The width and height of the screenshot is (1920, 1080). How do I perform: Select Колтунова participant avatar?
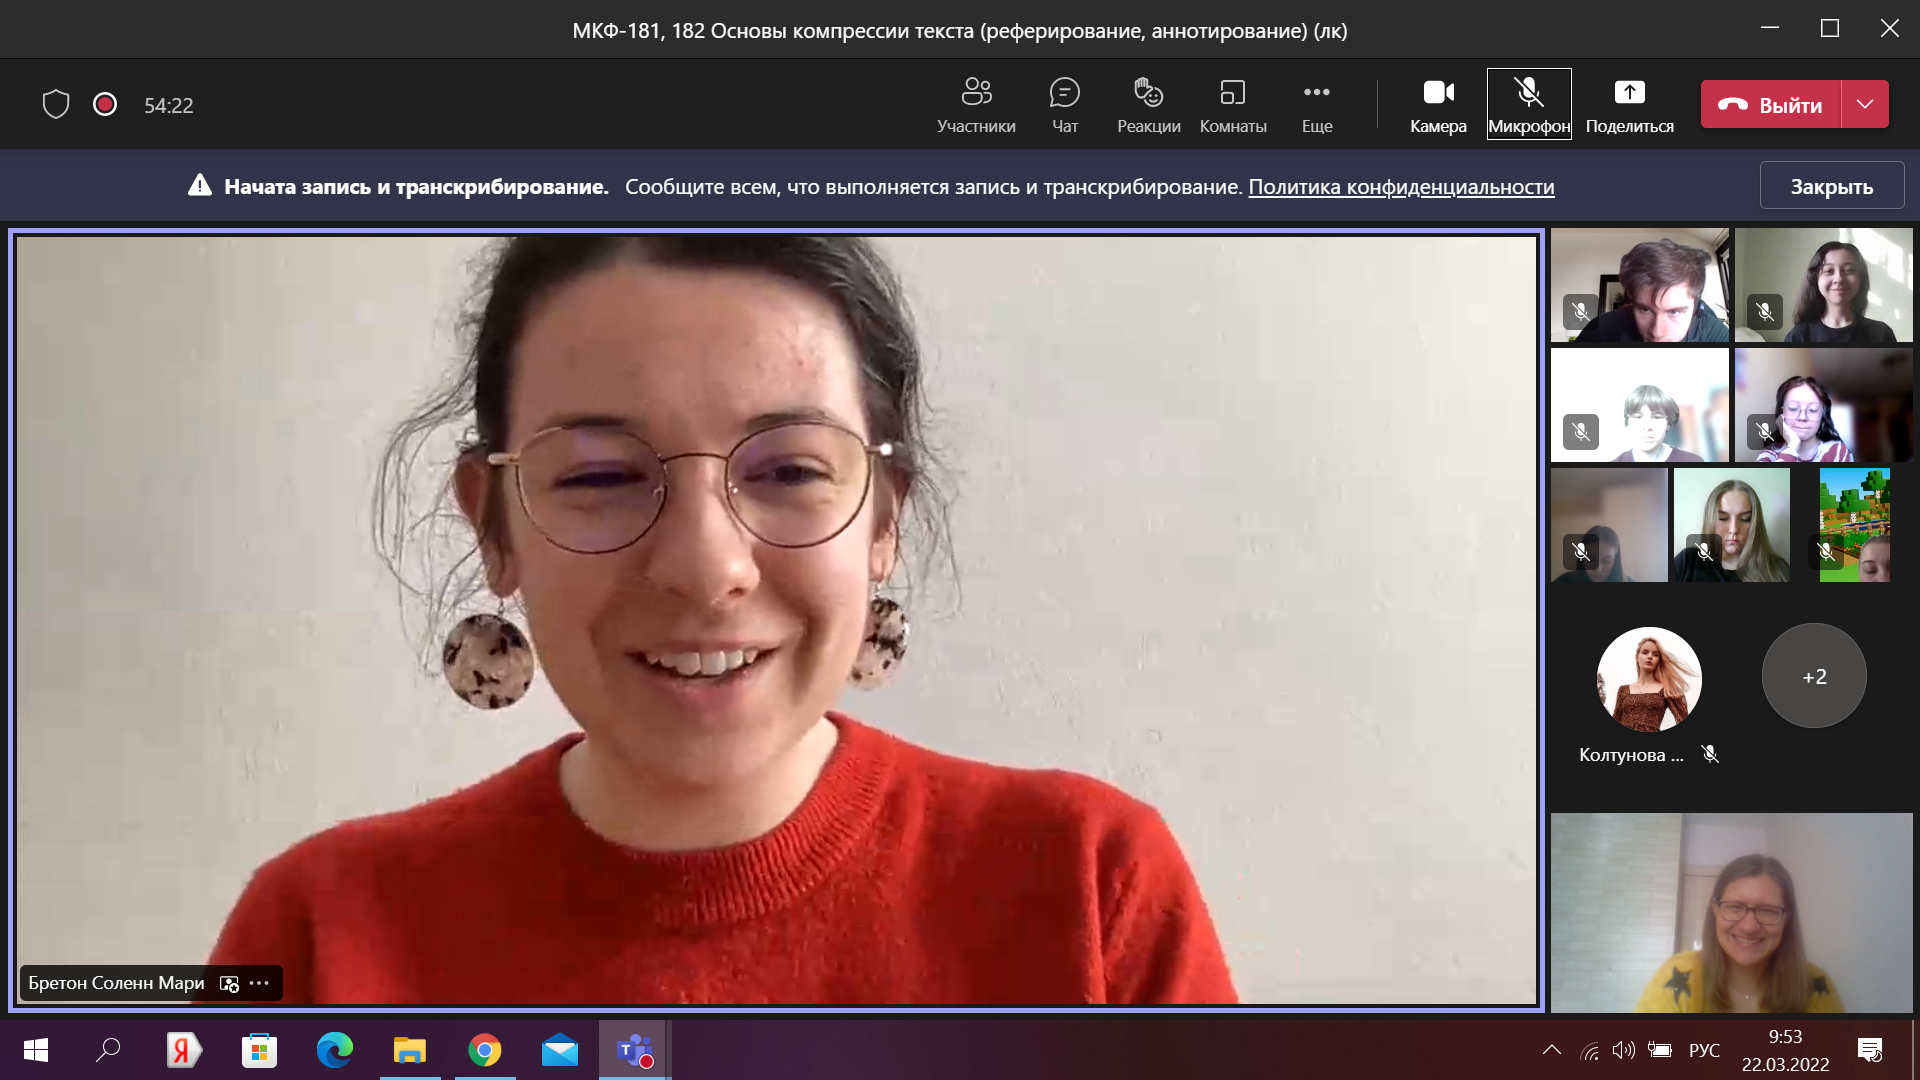click(x=1648, y=679)
